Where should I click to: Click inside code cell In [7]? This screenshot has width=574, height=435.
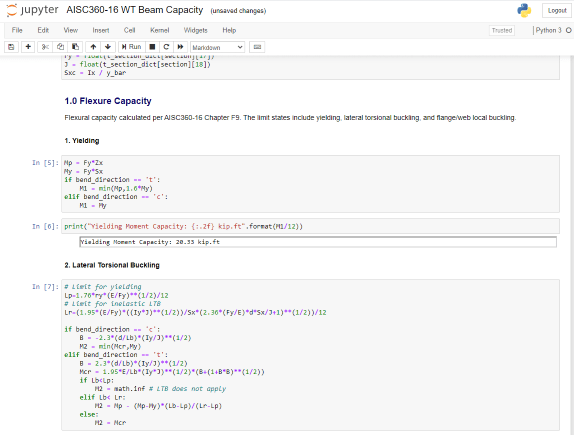pyautogui.click(x=310, y=355)
